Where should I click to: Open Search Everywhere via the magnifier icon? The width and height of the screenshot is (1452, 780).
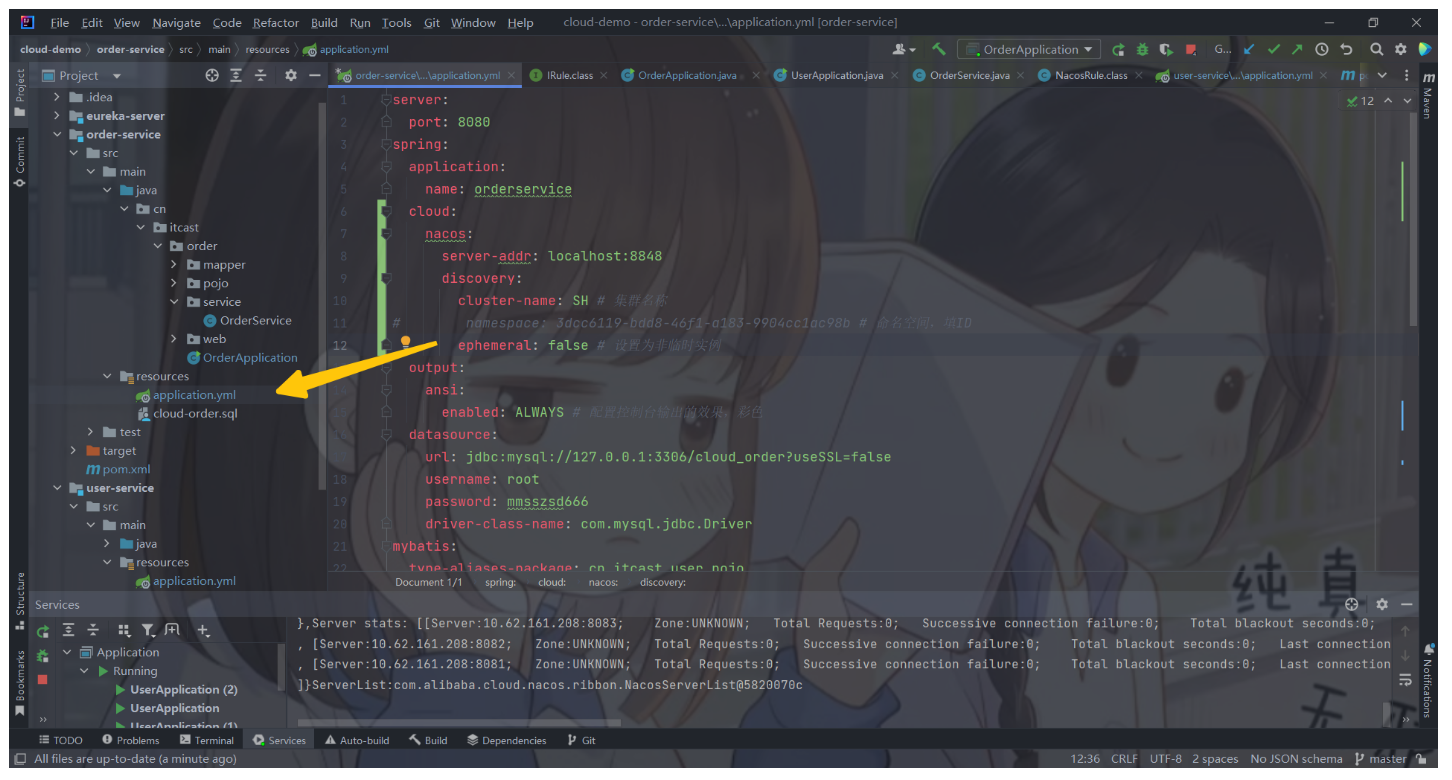1377,49
